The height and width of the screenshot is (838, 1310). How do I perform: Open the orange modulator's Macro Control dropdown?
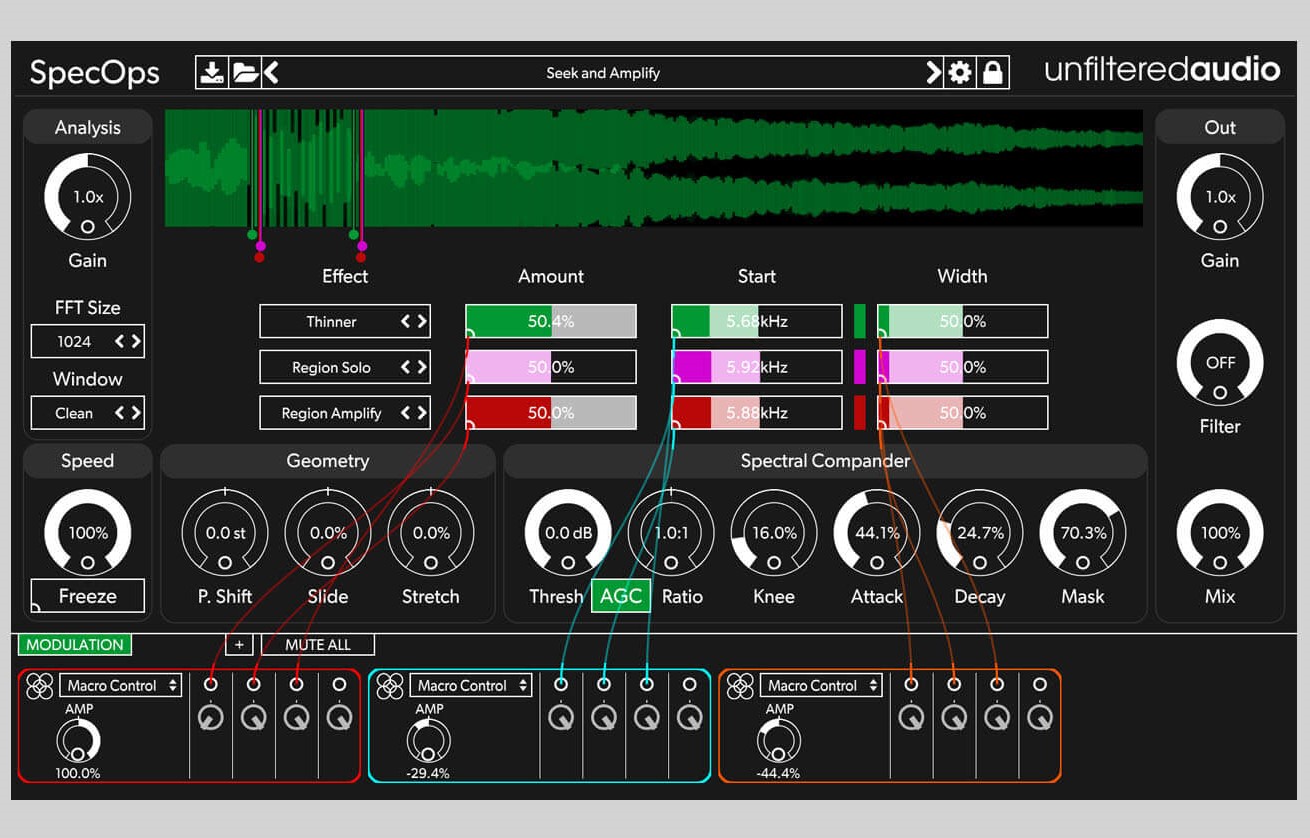(x=821, y=685)
